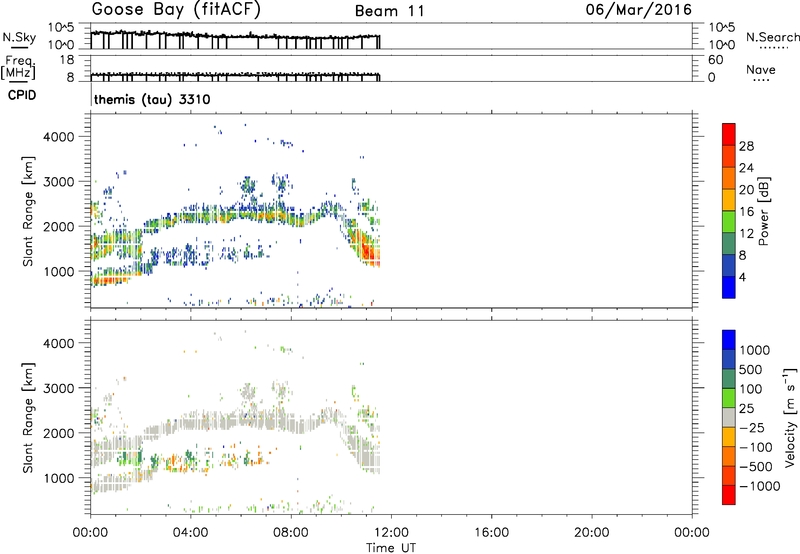Screen dimensions: 800x554
Task: Click the Velocity [m s-1] colorbar title
Action: click(790, 417)
